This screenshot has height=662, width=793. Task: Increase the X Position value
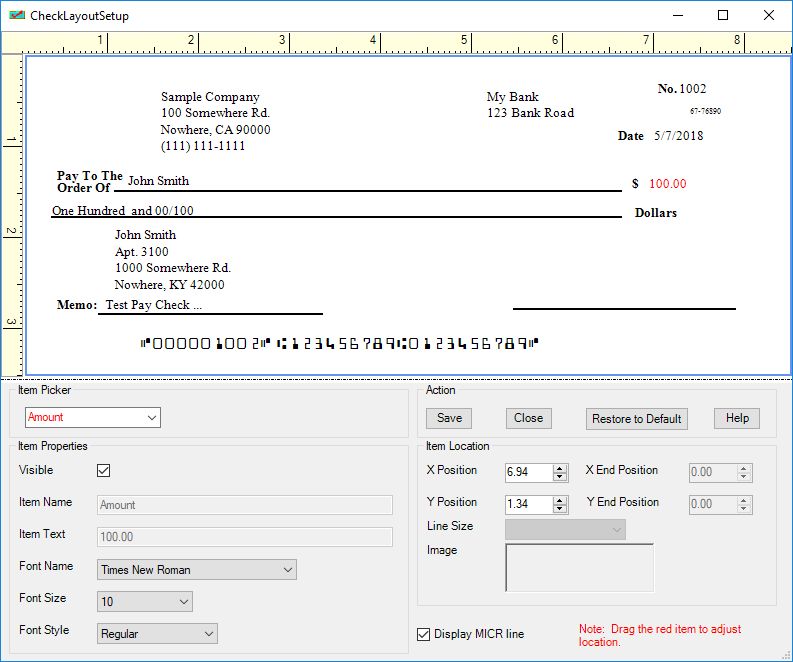559,468
